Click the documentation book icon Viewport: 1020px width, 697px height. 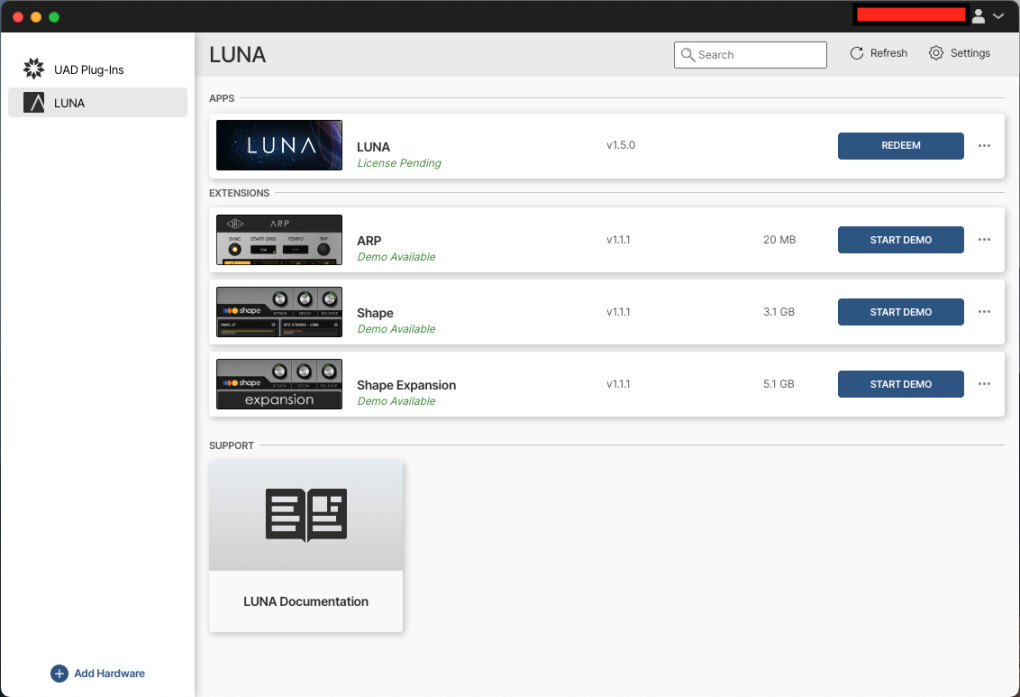coord(306,515)
